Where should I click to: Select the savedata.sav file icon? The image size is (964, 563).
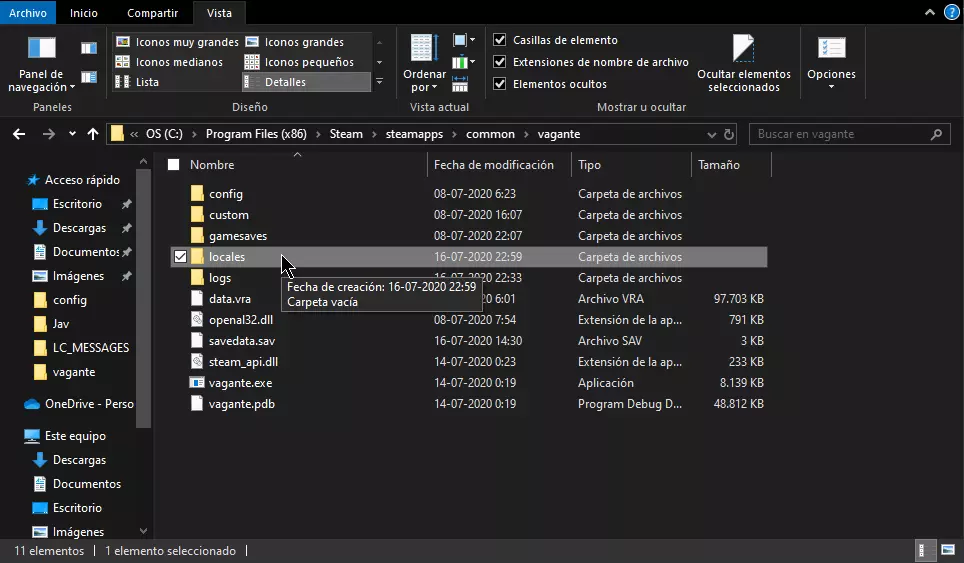tap(197, 341)
